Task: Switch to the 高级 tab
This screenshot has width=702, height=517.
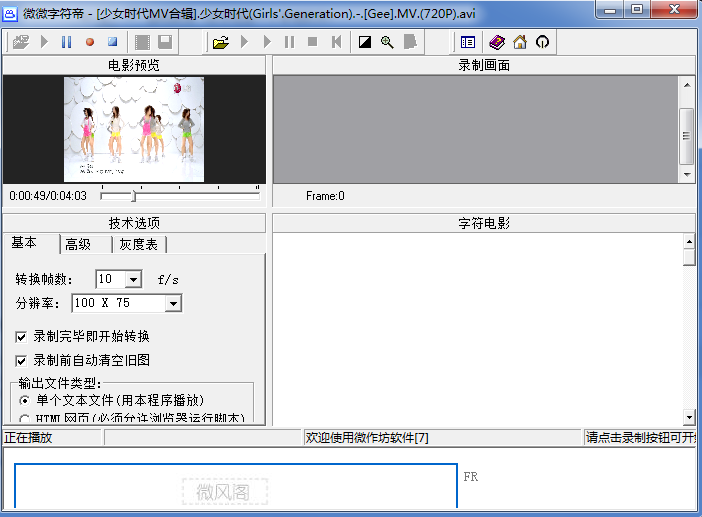Action: tap(78, 245)
